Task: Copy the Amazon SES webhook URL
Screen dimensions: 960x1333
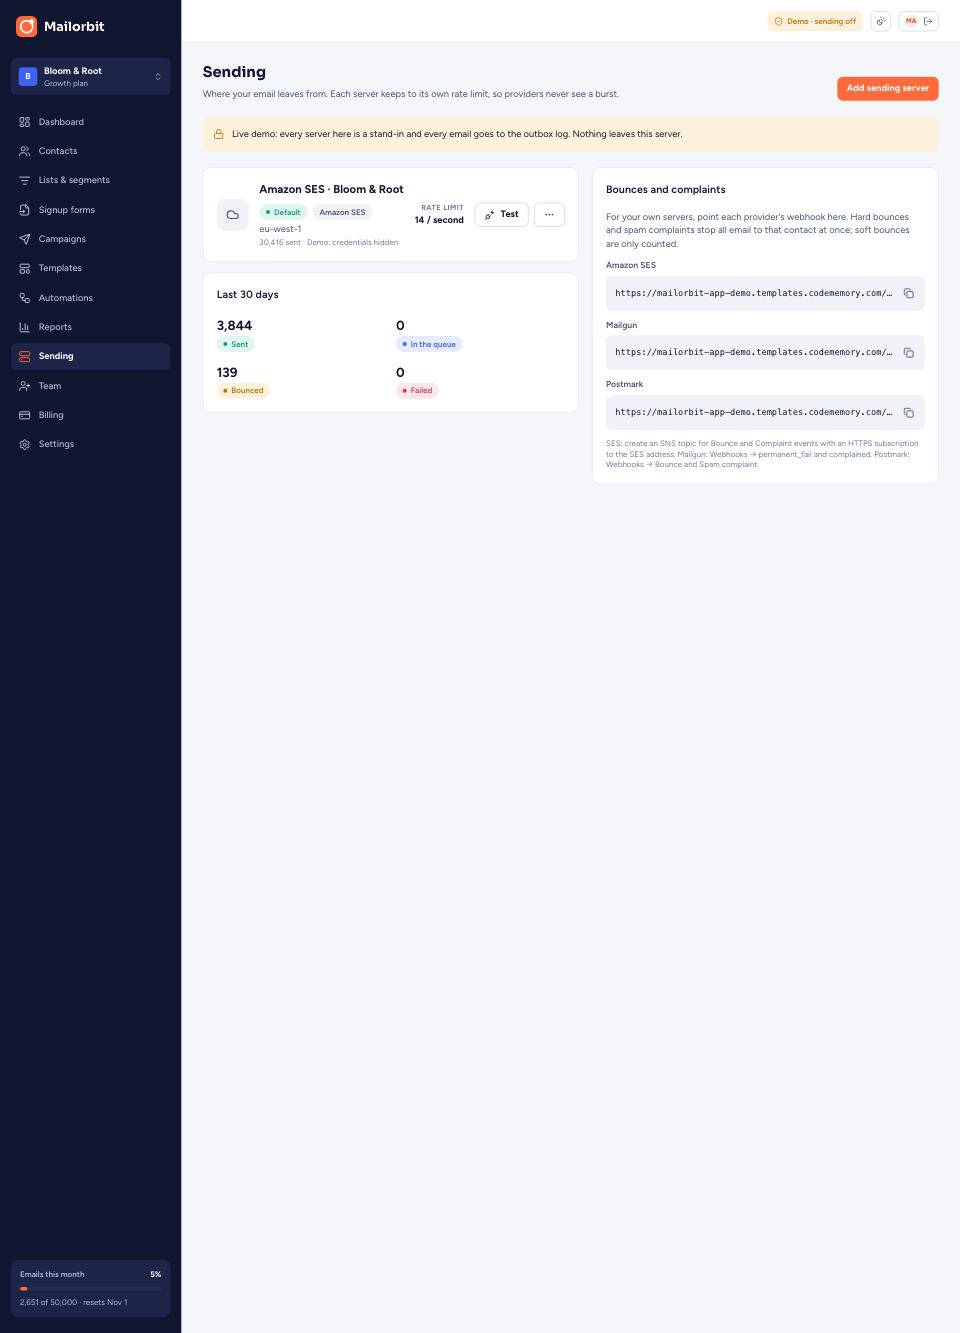Action: pyautogui.click(x=909, y=293)
